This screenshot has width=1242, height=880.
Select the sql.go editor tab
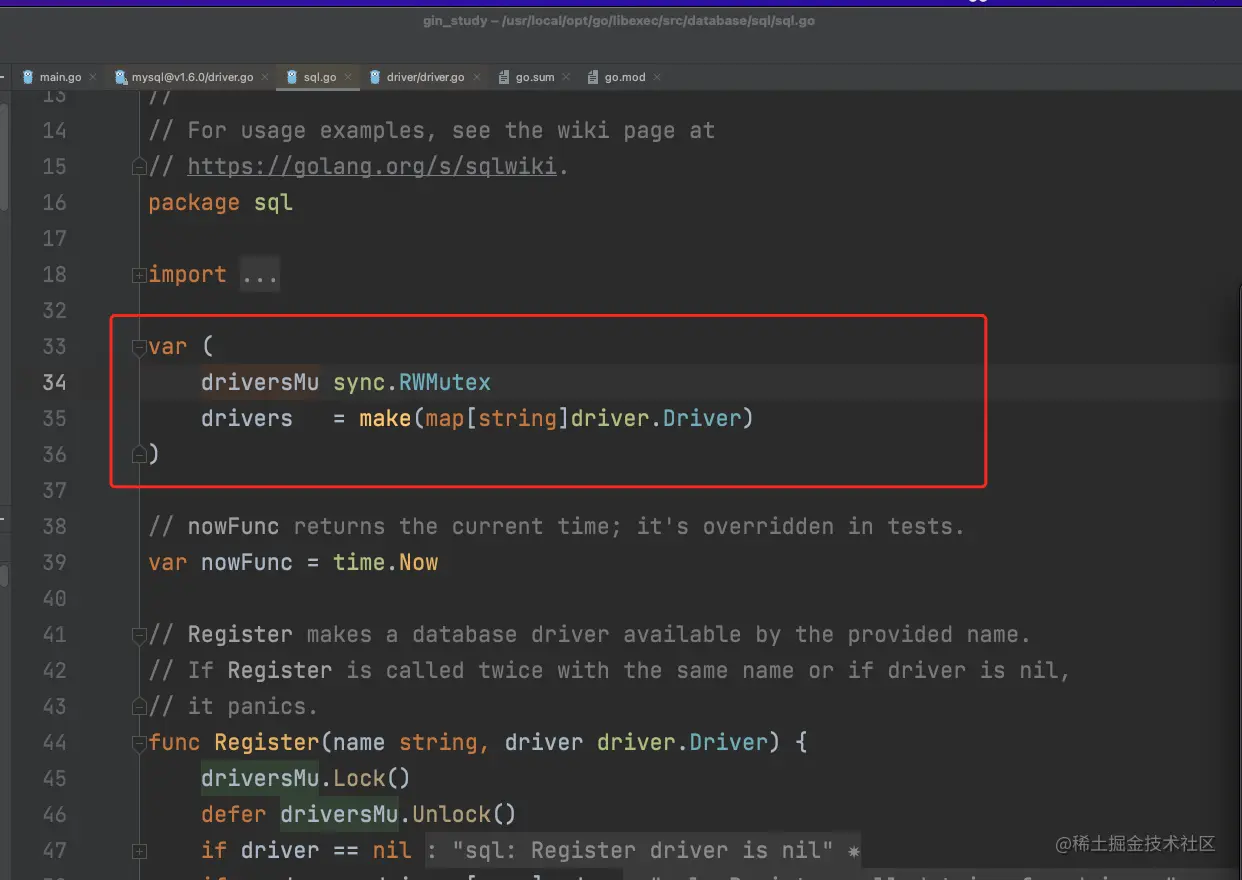point(319,77)
